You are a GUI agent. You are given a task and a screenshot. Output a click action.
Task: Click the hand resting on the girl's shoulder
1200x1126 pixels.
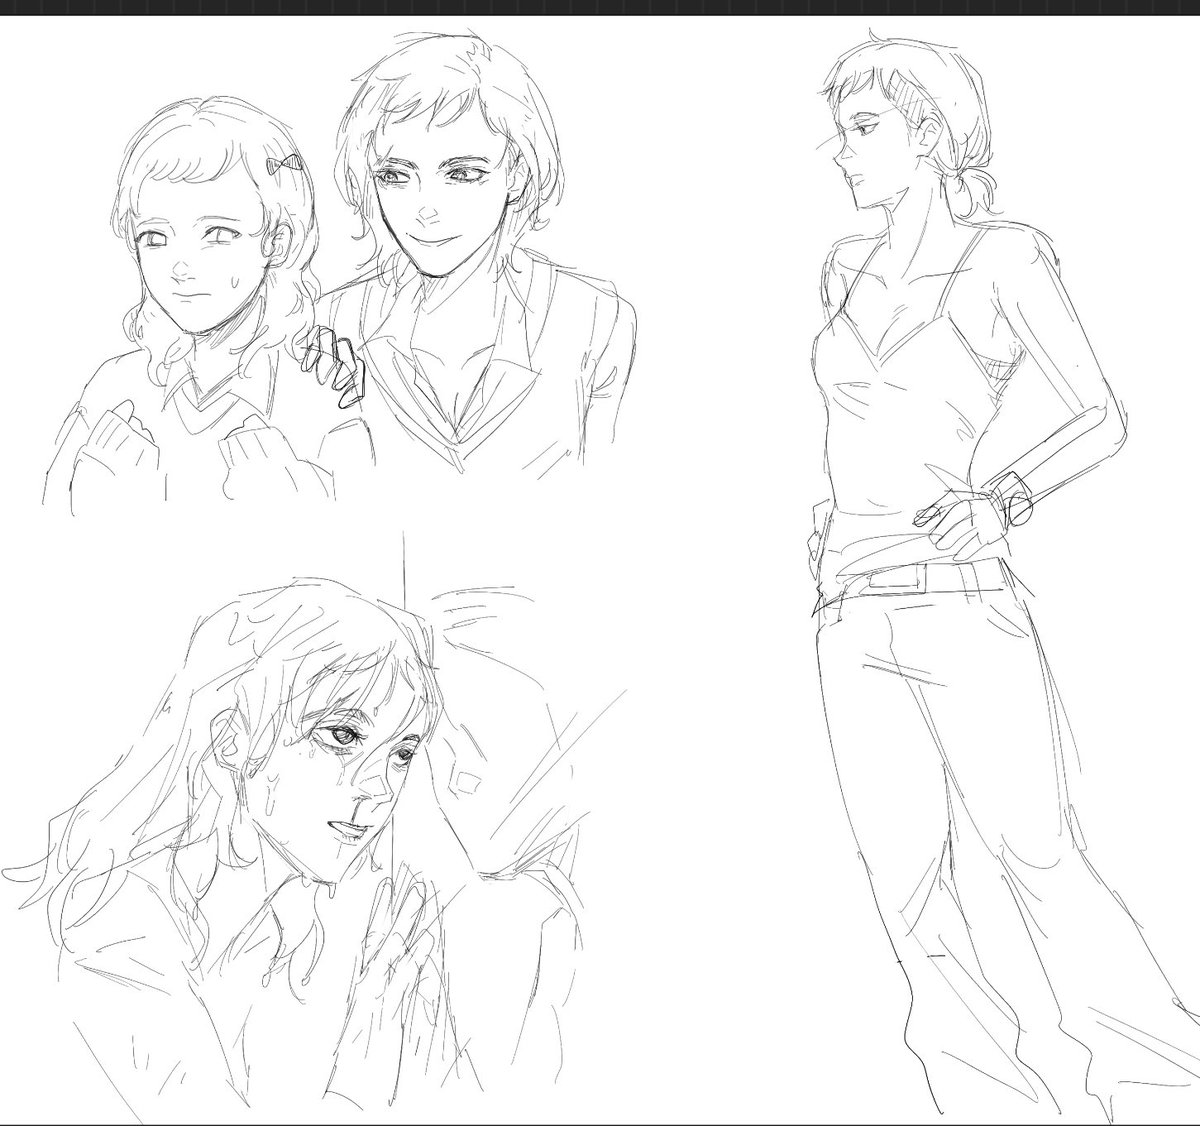click(334, 367)
